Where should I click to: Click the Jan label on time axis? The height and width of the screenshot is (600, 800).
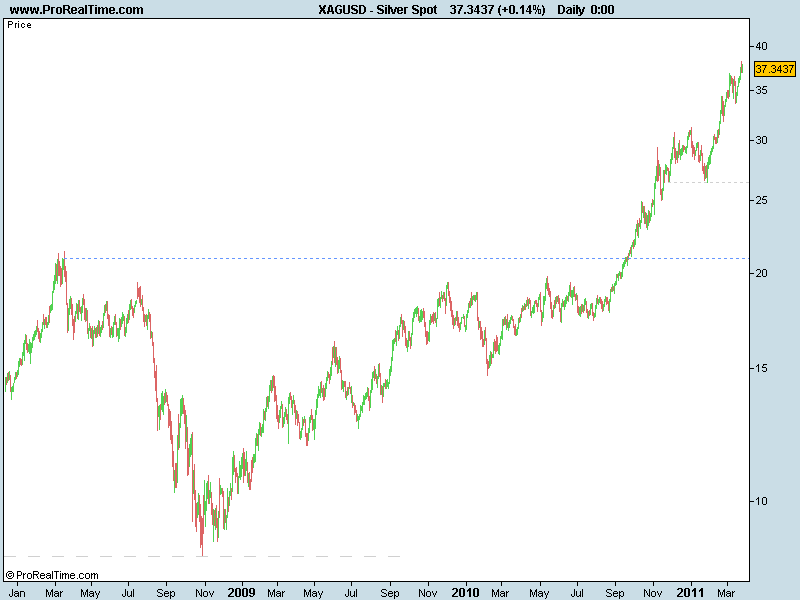pyautogui.click(x=17, y=593)
